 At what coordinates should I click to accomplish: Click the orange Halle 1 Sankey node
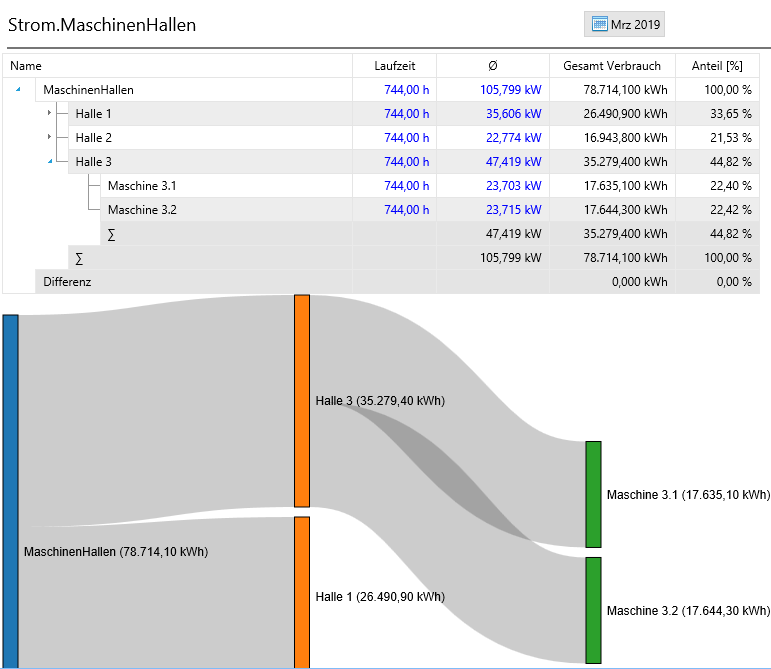tap(302, 592)
